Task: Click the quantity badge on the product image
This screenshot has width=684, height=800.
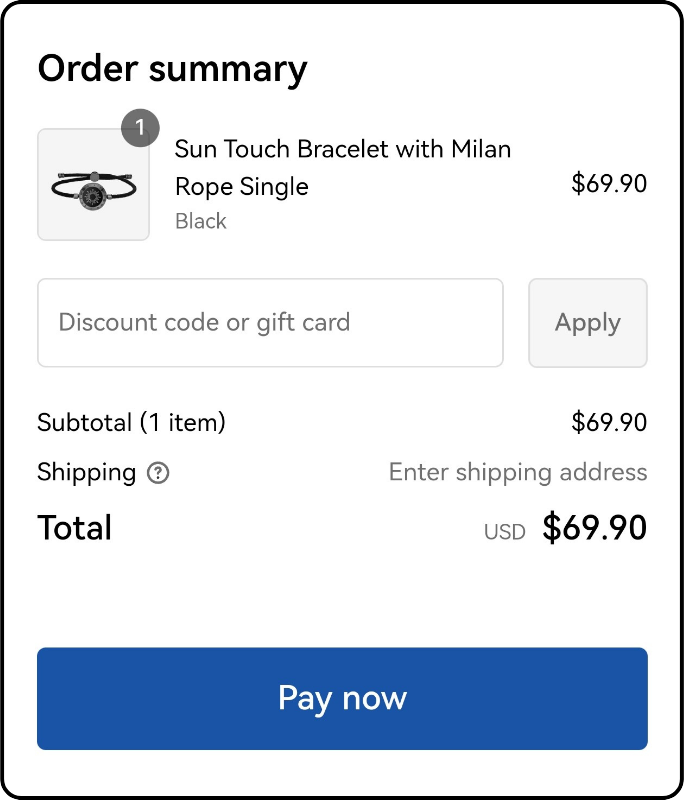Action: click(140, 128)
